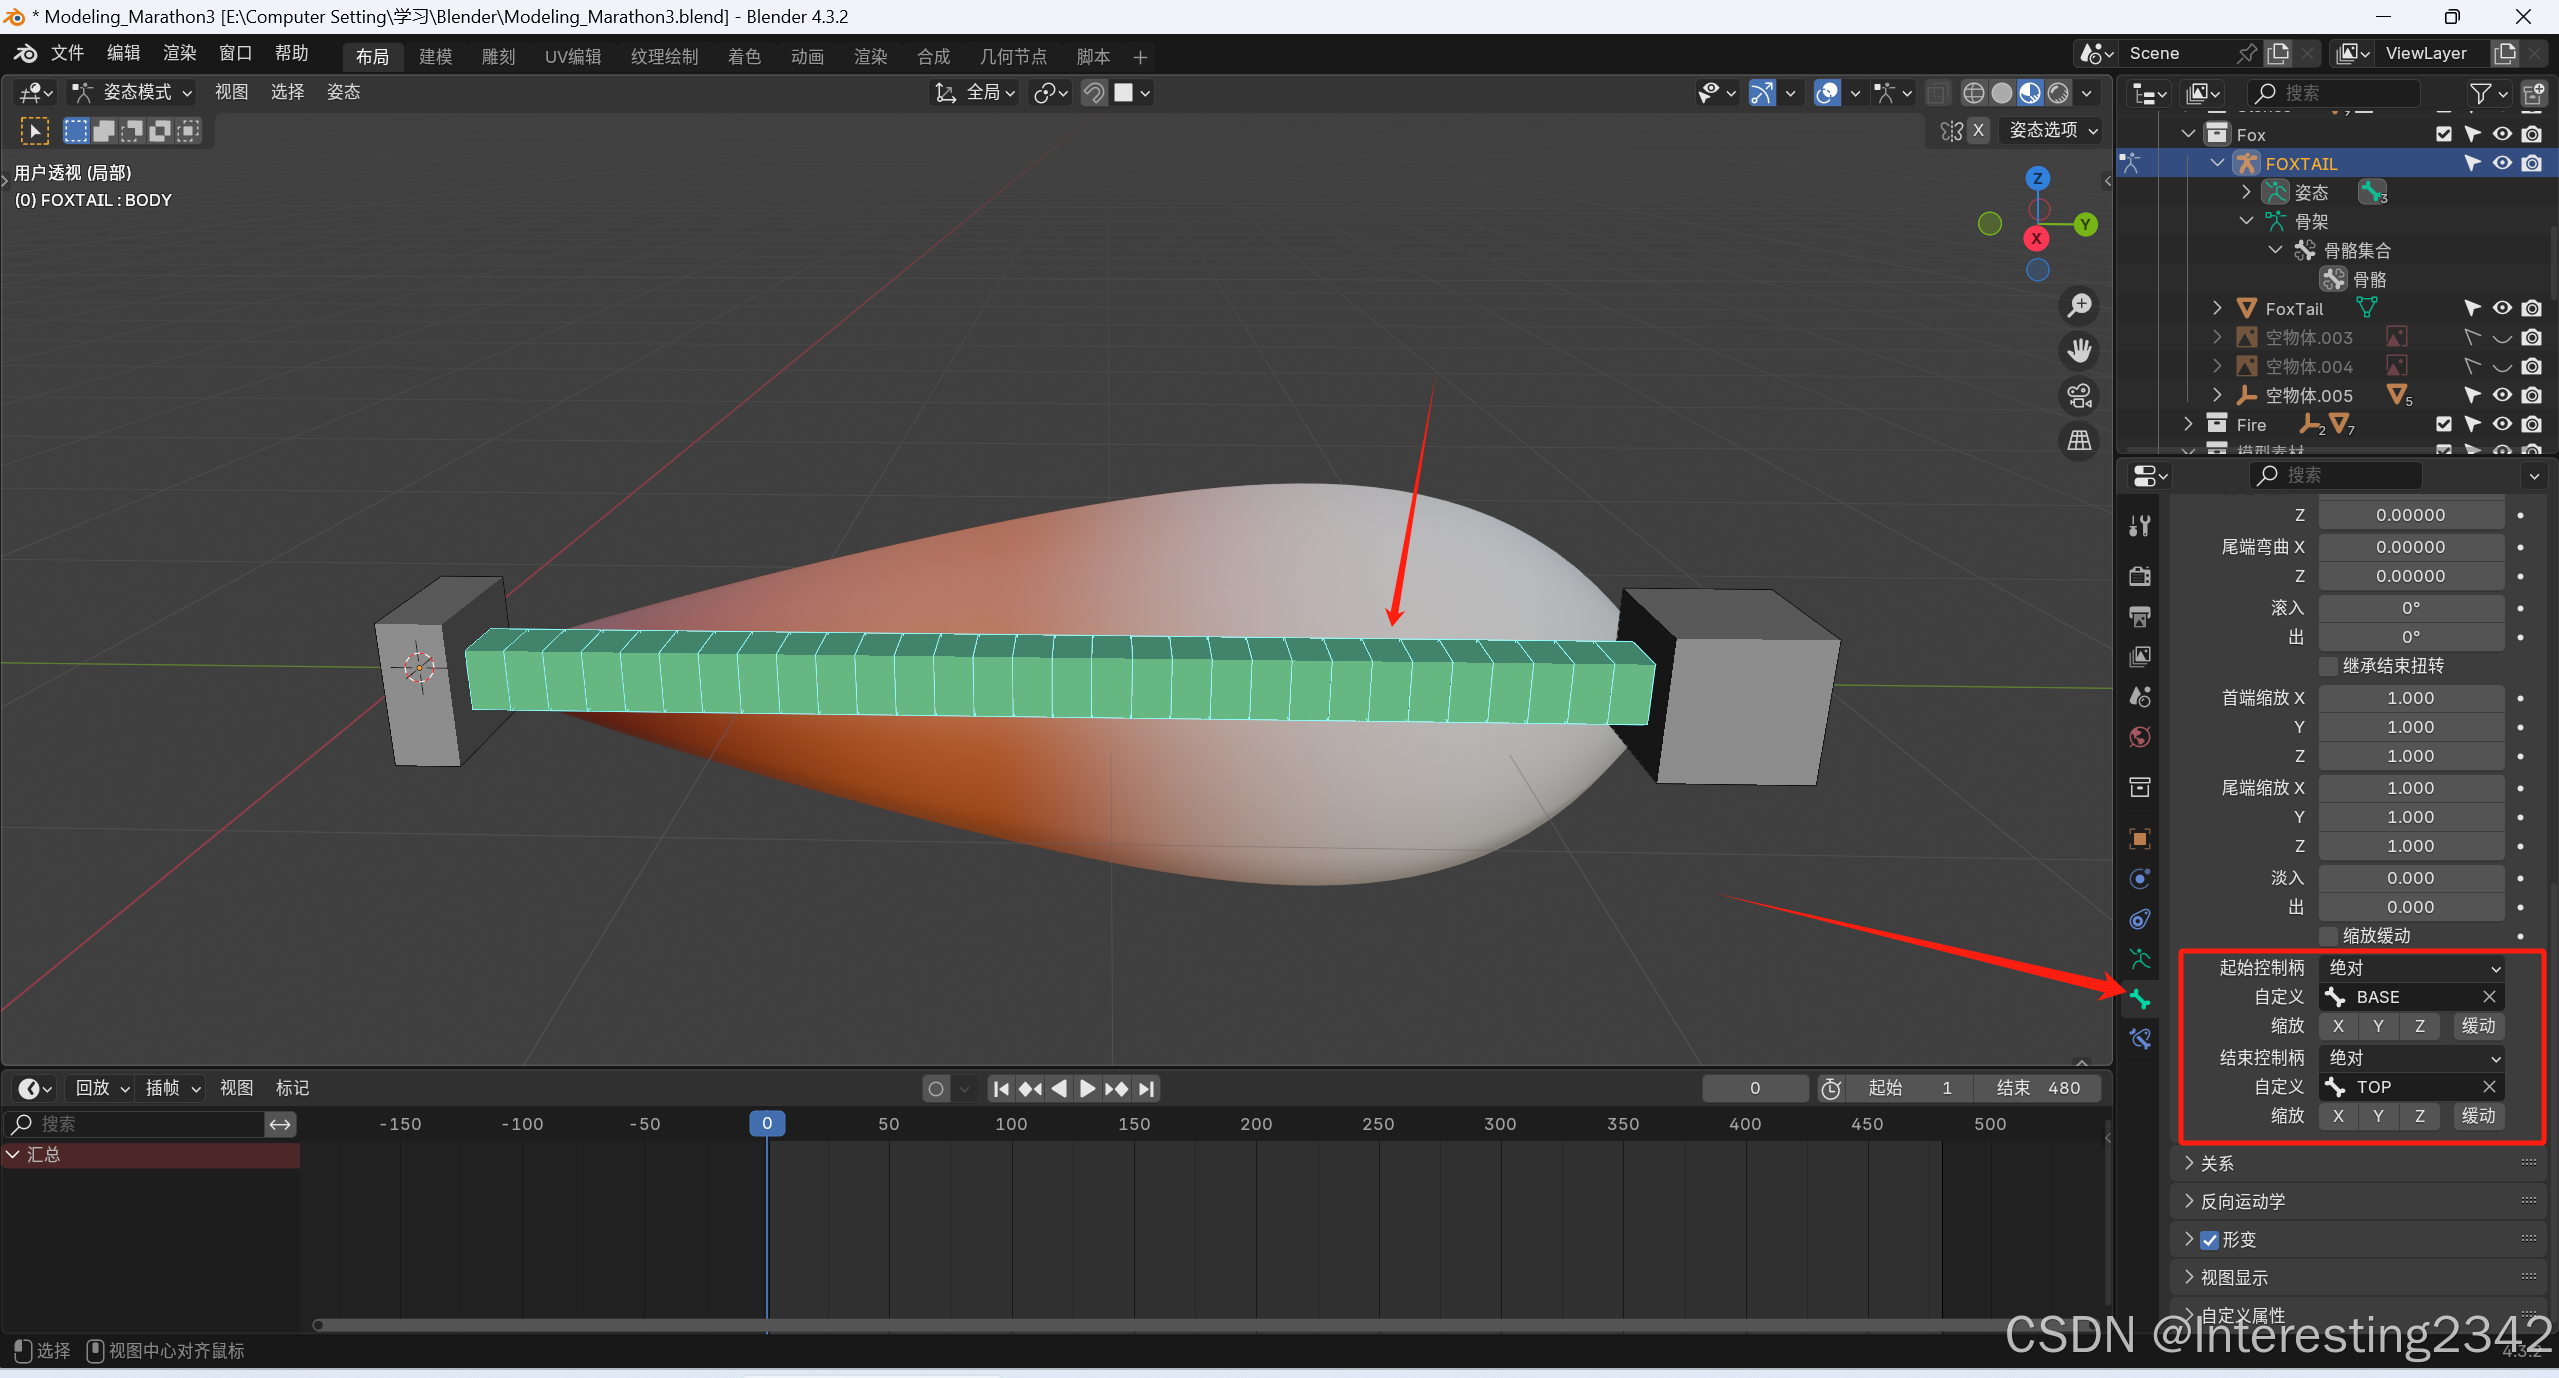
Task: Play the animation forward
Action: [1087, 1088]
